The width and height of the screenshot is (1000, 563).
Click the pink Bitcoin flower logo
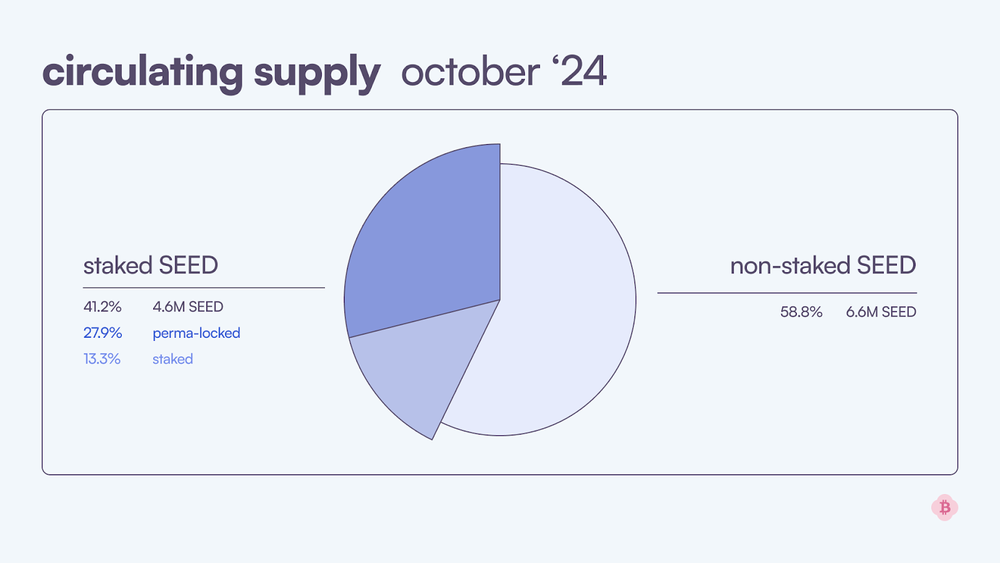pos(945,508)
